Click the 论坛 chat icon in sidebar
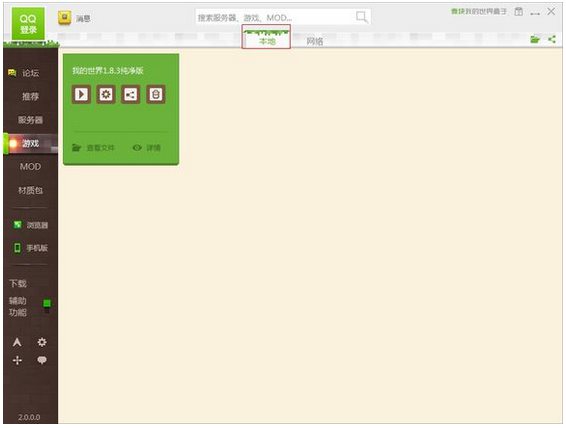Image resolution: width=566 pixels, height=428 pixels. point(12,73)
